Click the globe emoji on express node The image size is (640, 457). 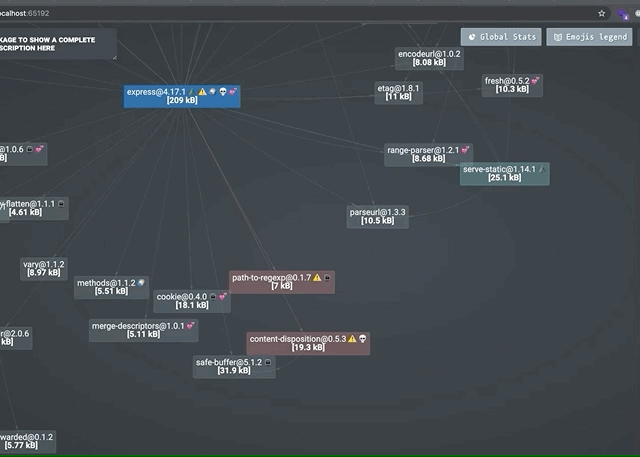tap(213, 92)
